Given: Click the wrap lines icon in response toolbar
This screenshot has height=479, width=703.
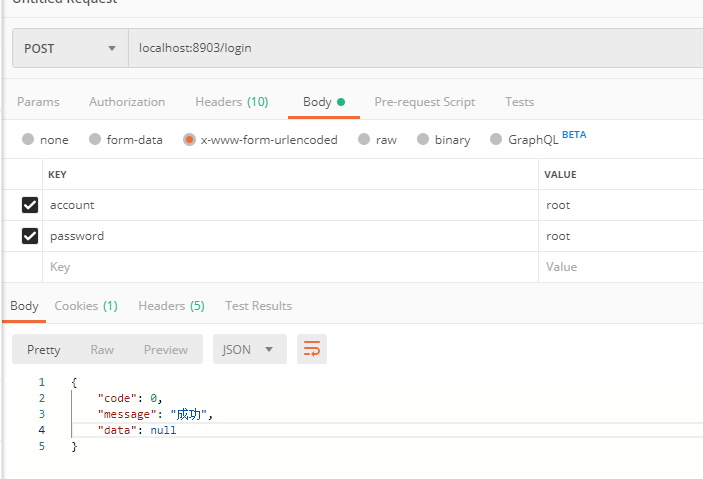Looking at the screenshot, I should click(x=312, y=349).
